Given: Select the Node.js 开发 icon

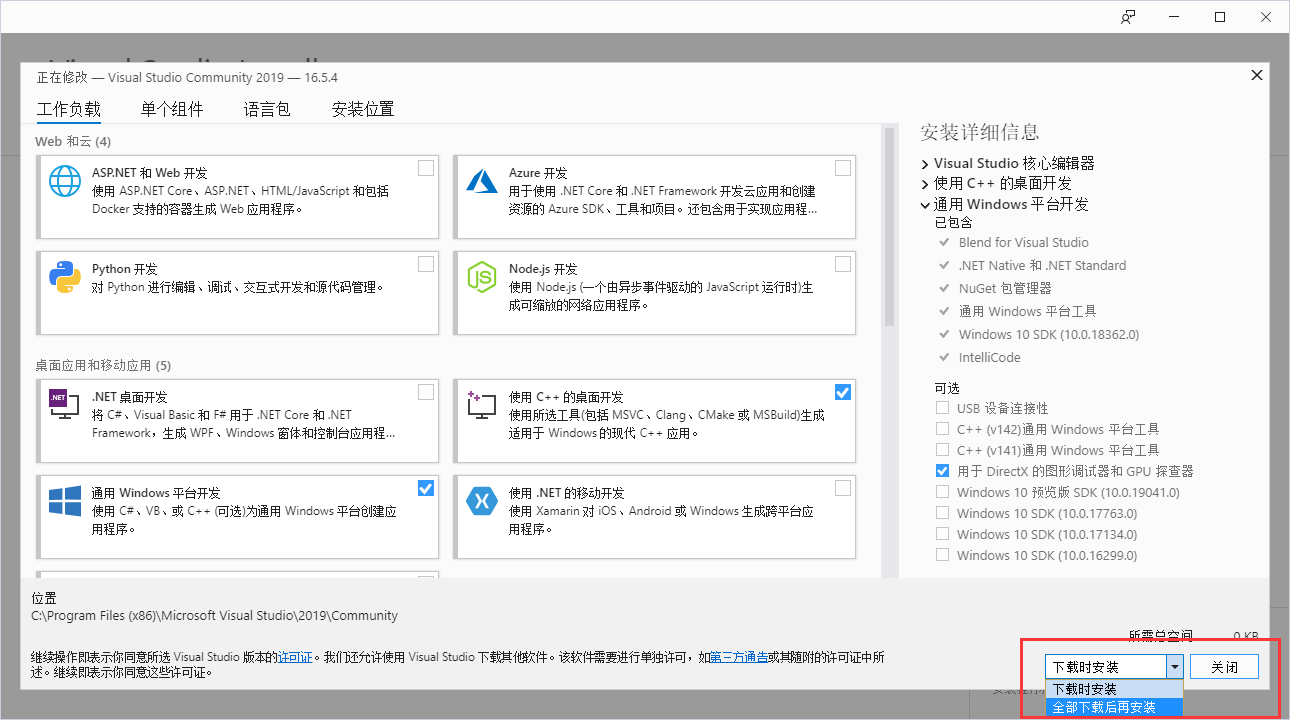Looking at the screenshot, I should (482, 277).
